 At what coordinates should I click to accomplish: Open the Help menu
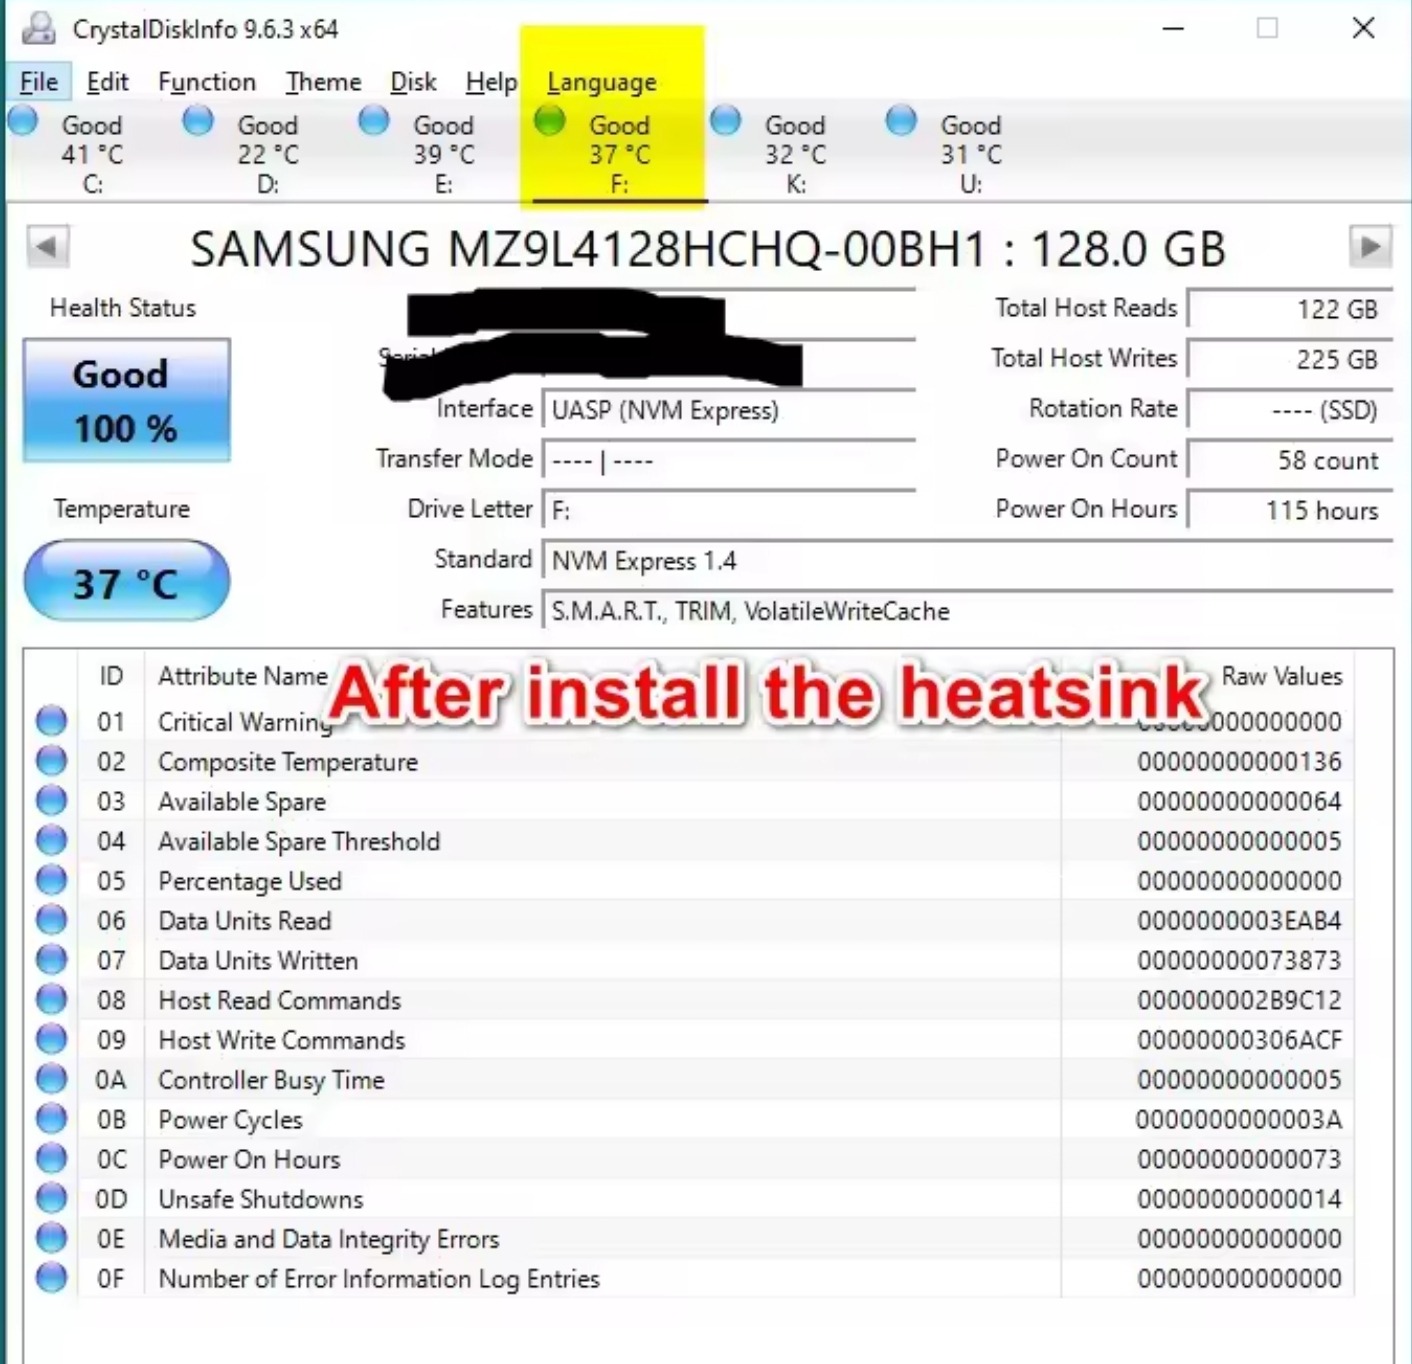click(491, 82)
